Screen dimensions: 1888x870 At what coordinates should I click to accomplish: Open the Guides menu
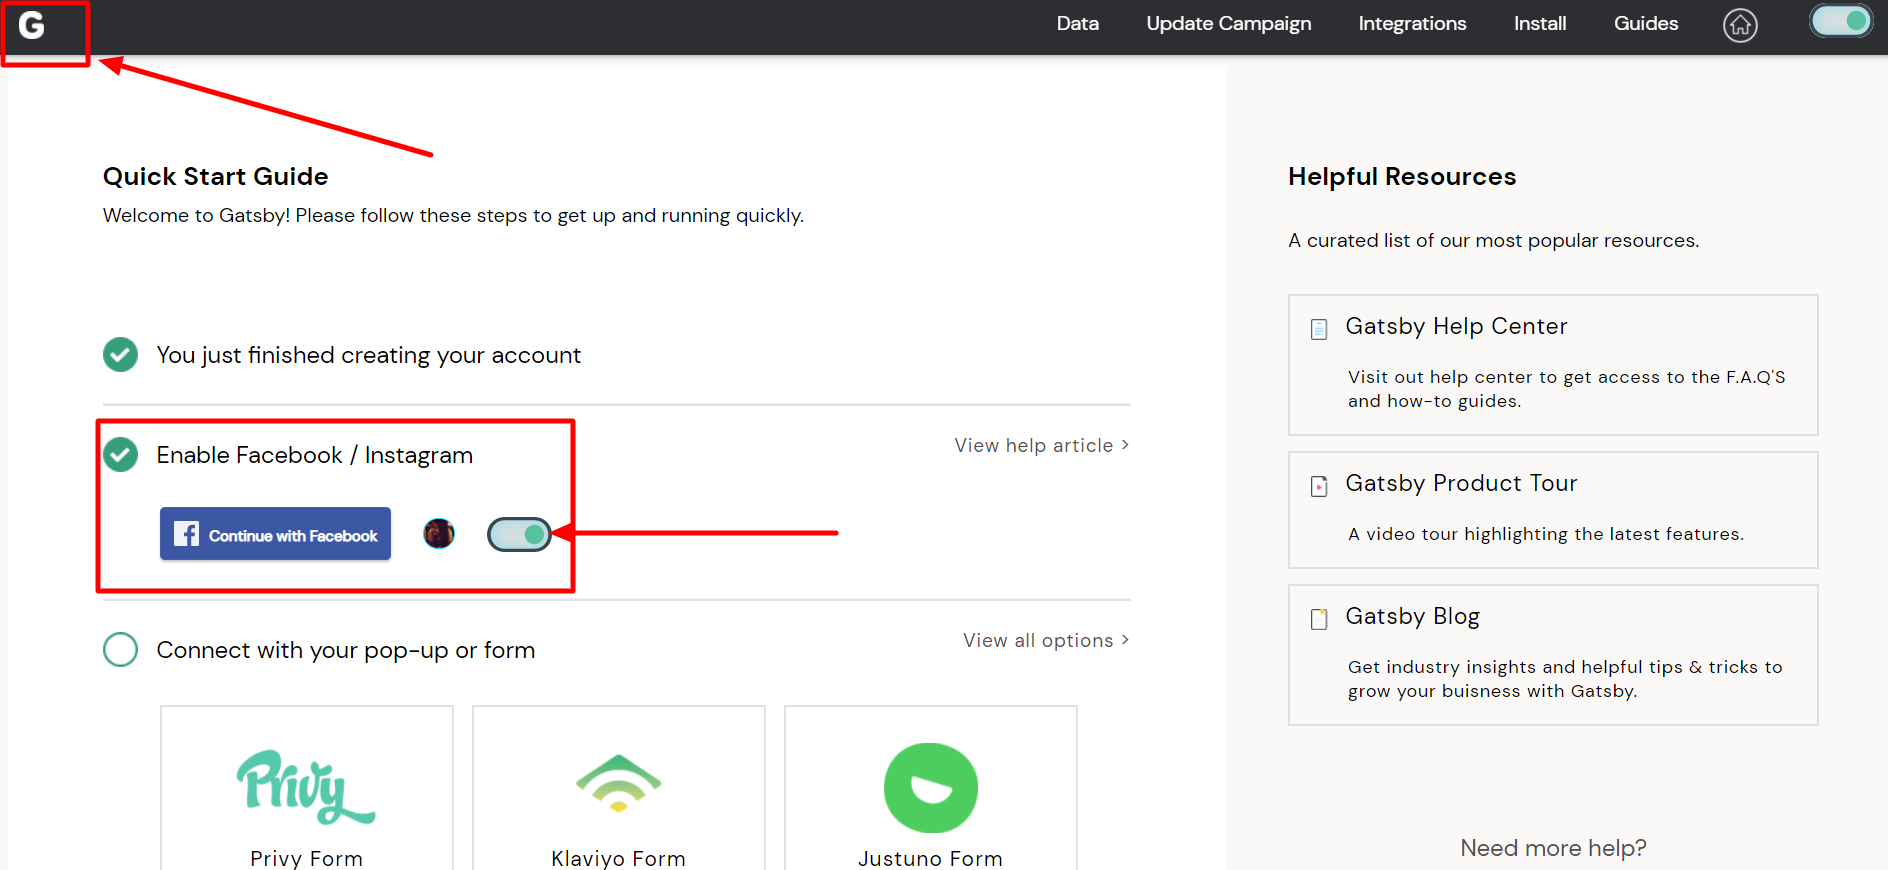[1646, 23]
